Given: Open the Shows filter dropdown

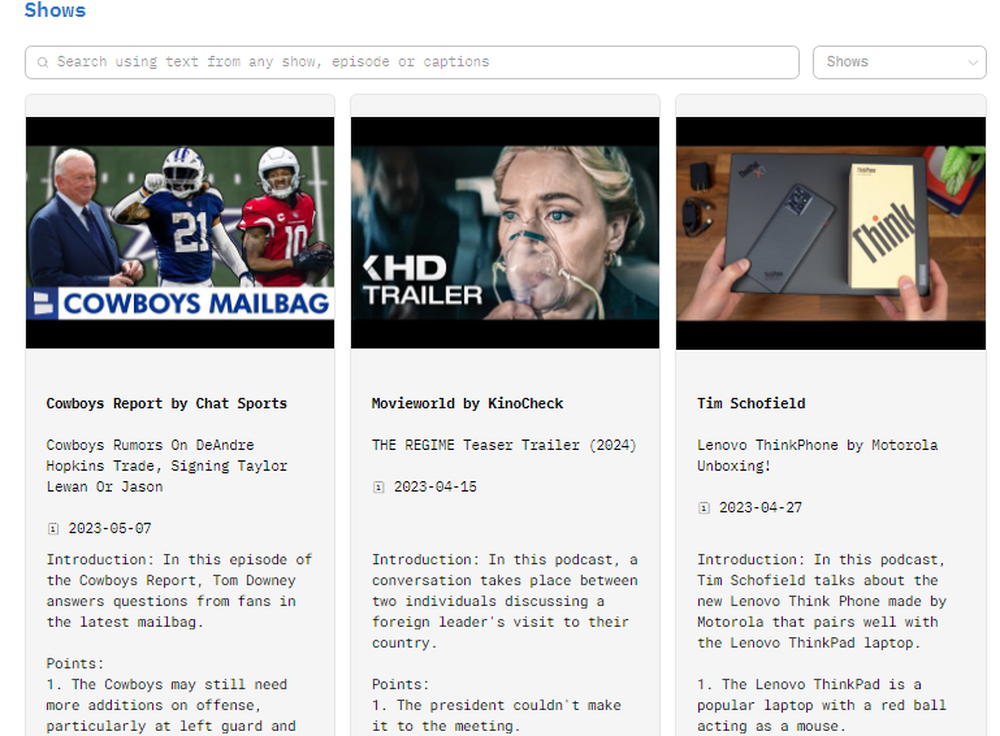Looking at the screenshot, I should [899, 62].
